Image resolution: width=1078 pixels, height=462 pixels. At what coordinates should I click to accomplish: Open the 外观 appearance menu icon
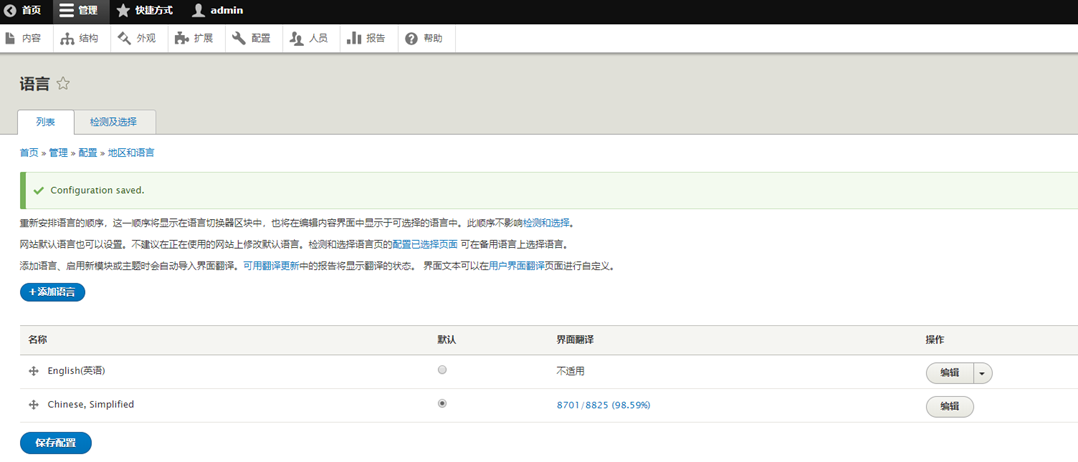pos(124,38)
